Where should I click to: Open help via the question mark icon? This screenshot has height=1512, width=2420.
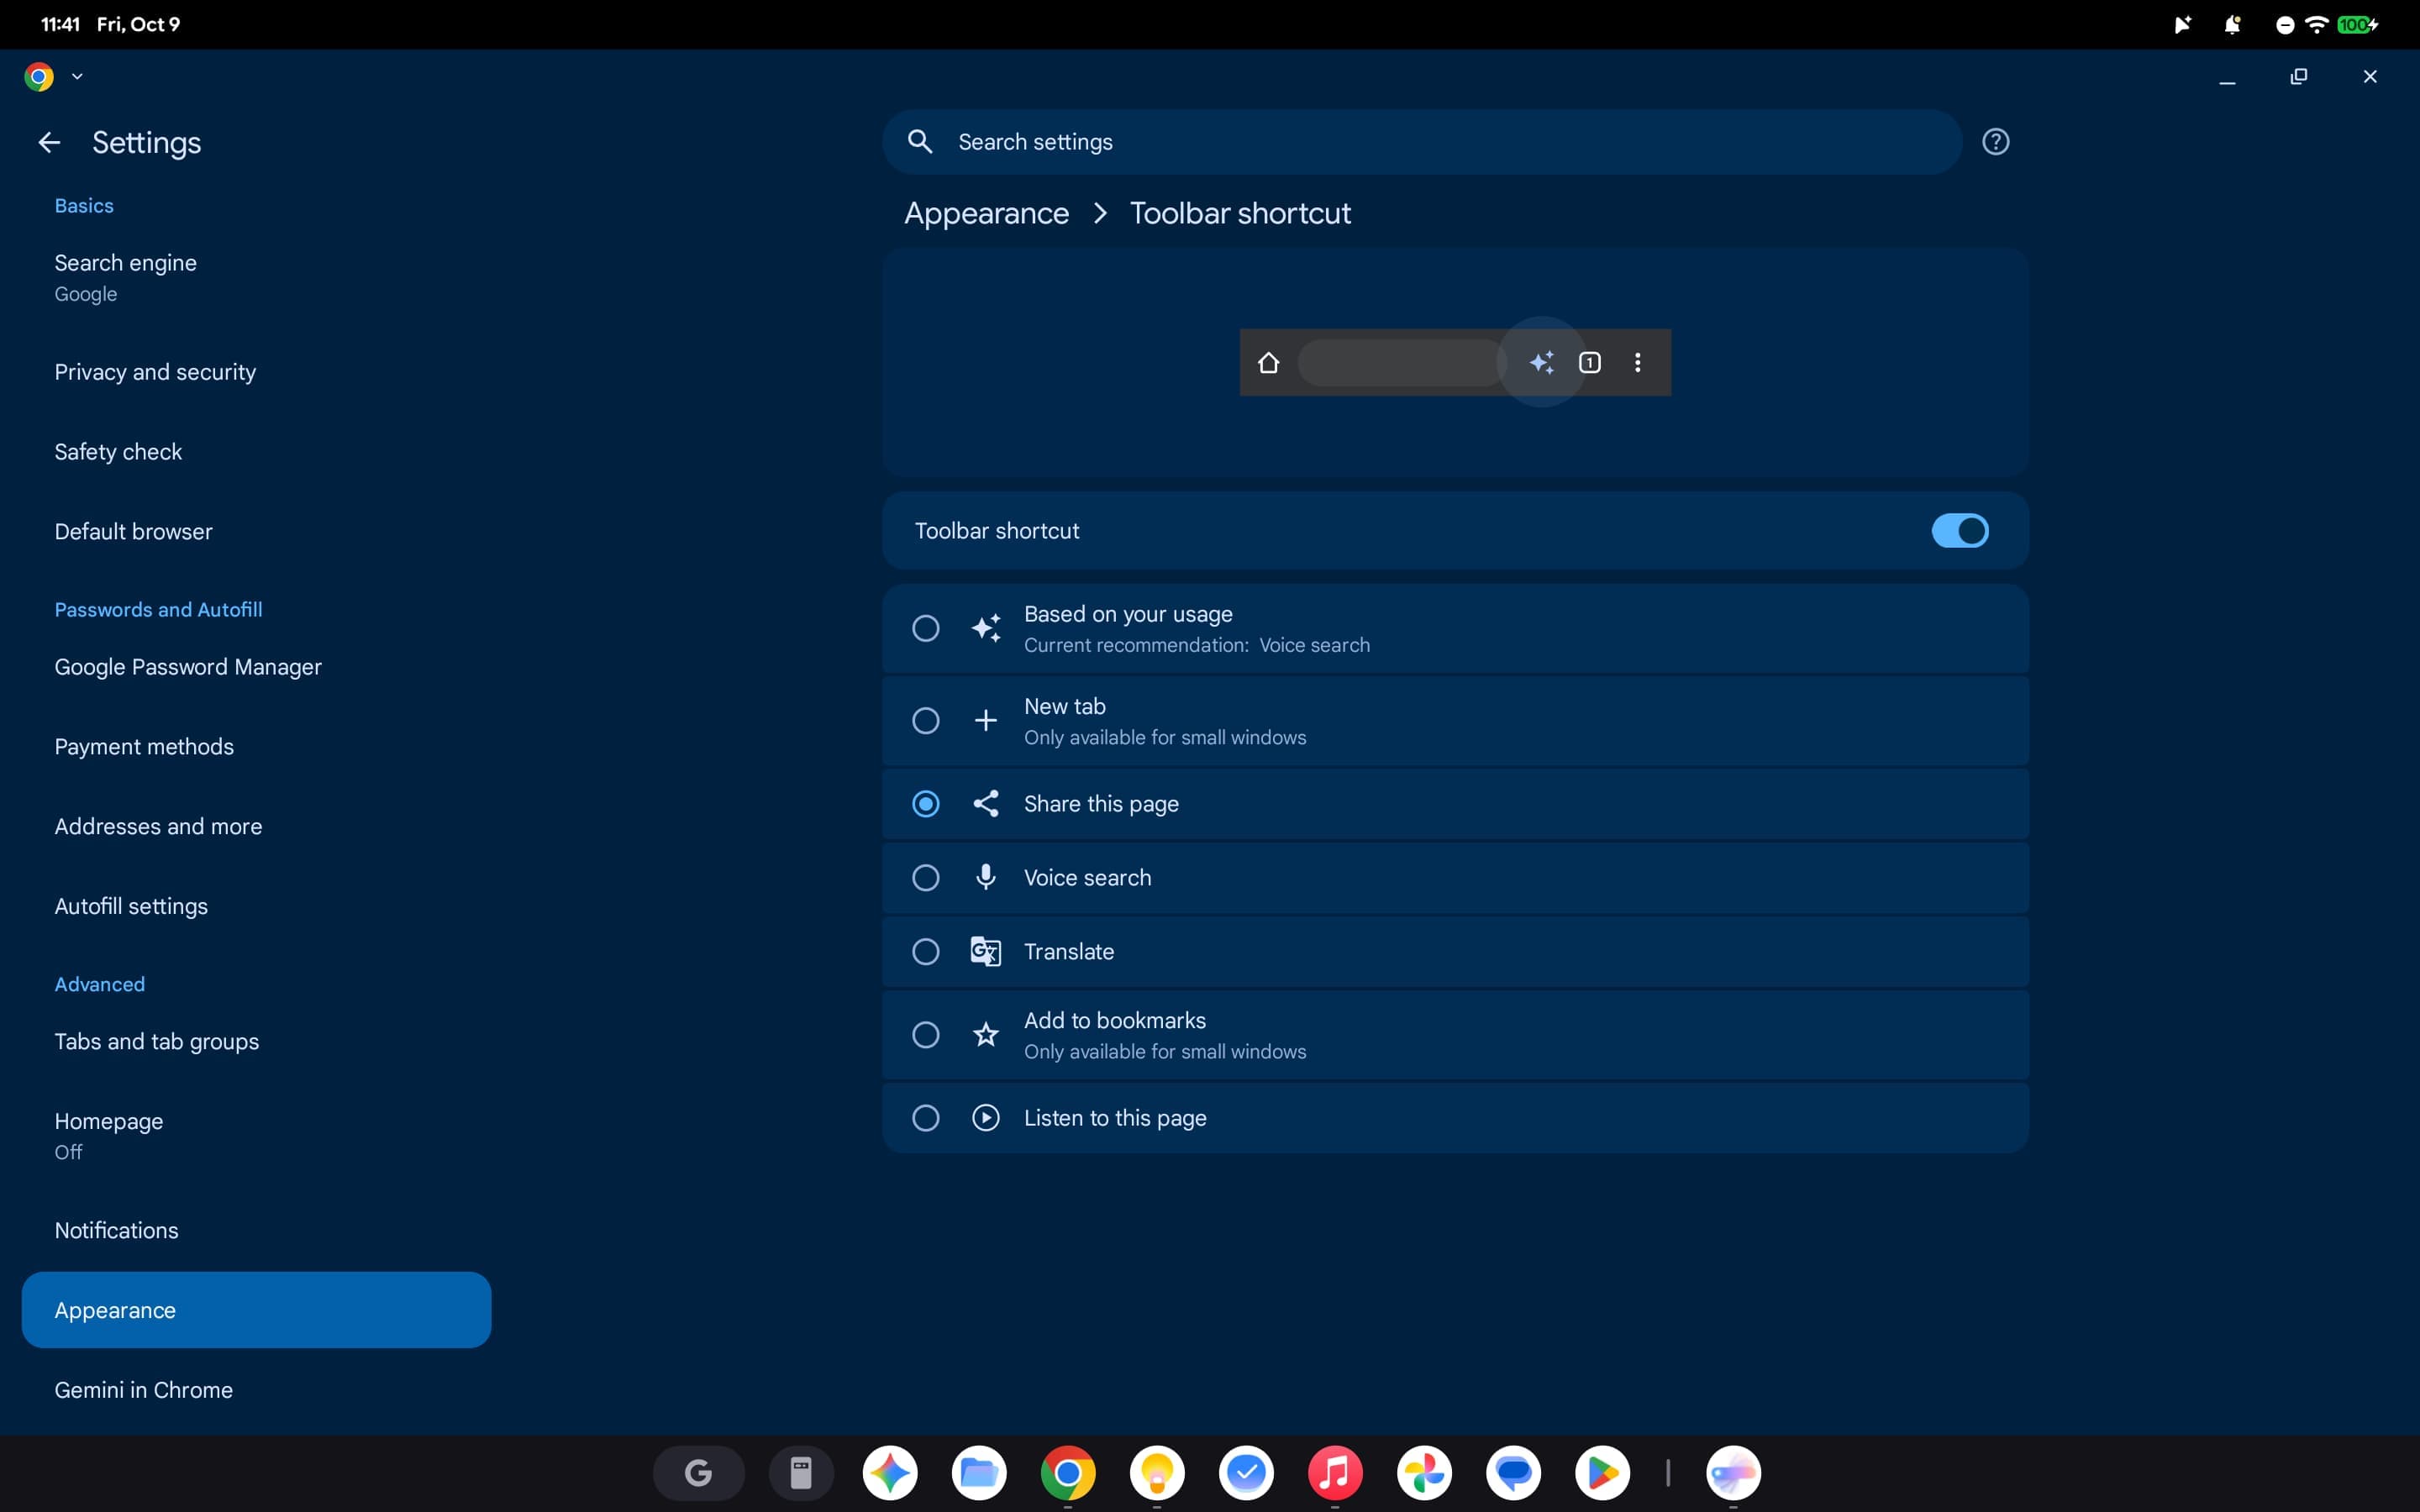1995,142
